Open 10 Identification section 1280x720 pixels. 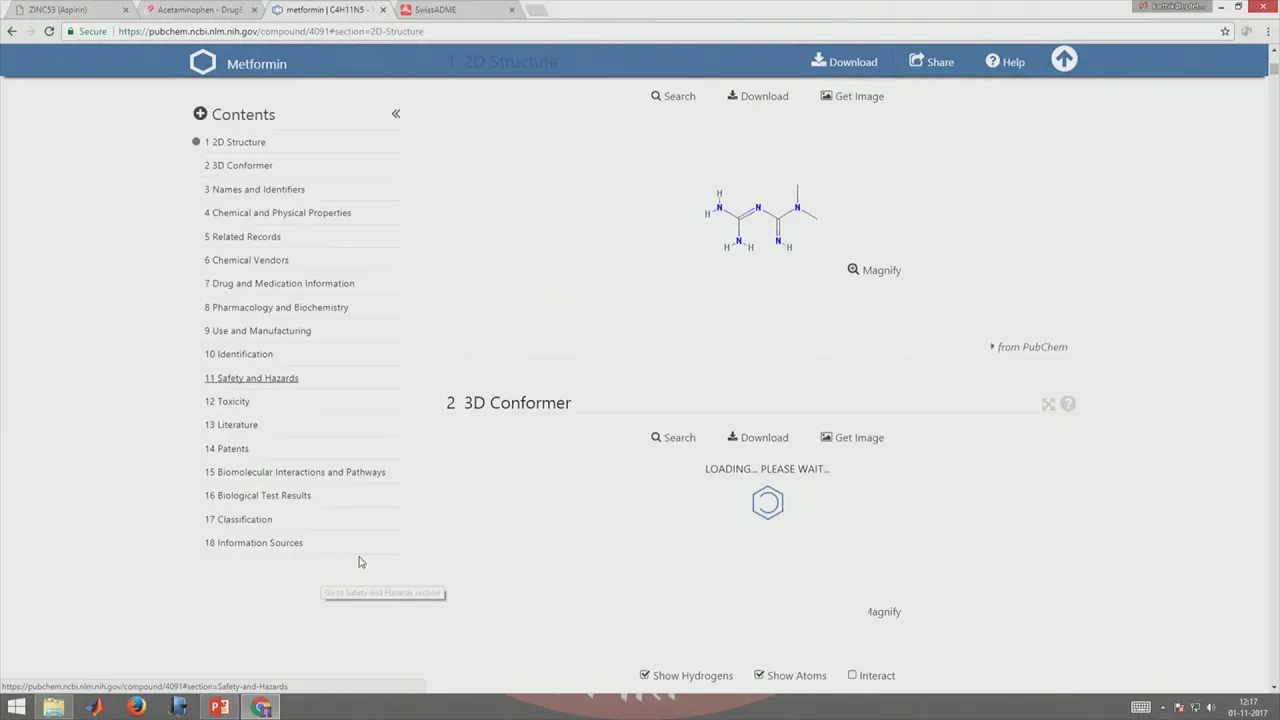pyautogui.click(x=238, y=354)
